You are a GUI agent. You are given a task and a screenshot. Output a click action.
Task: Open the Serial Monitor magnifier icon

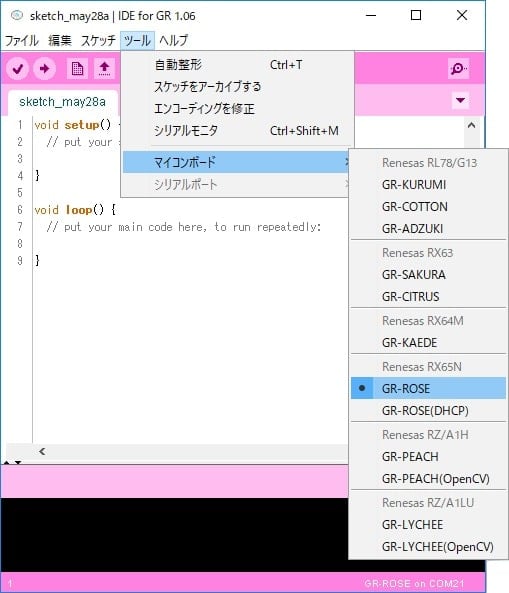pos(458,68)
